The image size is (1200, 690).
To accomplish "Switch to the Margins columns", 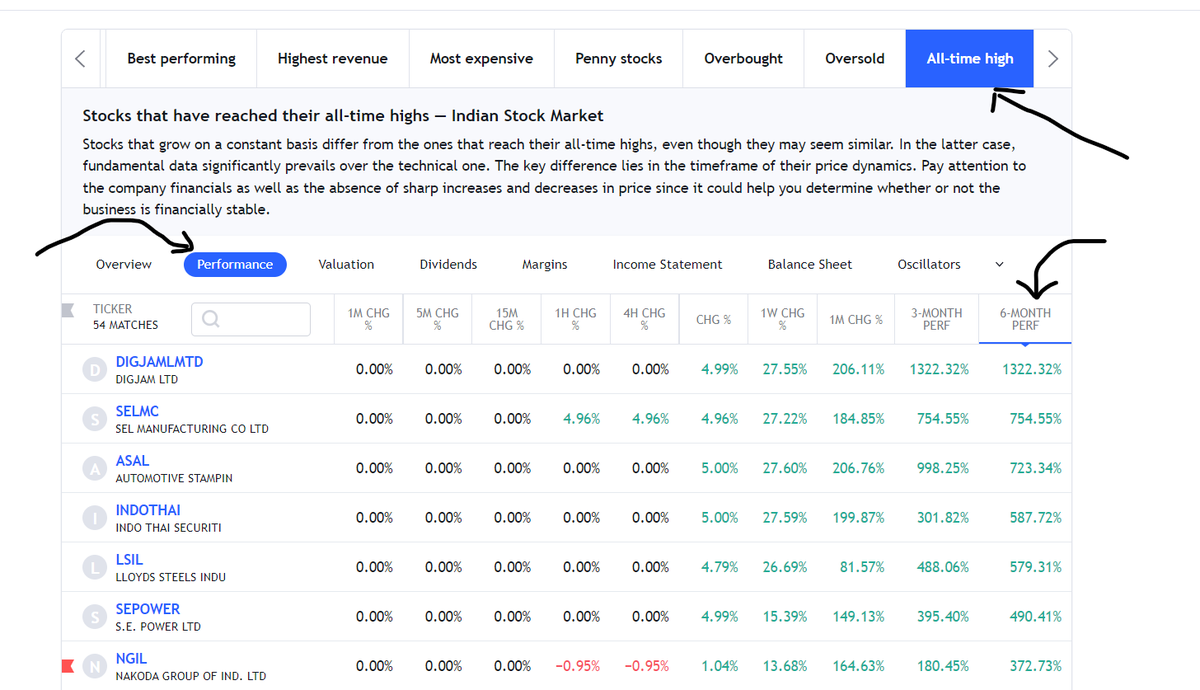I will (x=544, y=264).
